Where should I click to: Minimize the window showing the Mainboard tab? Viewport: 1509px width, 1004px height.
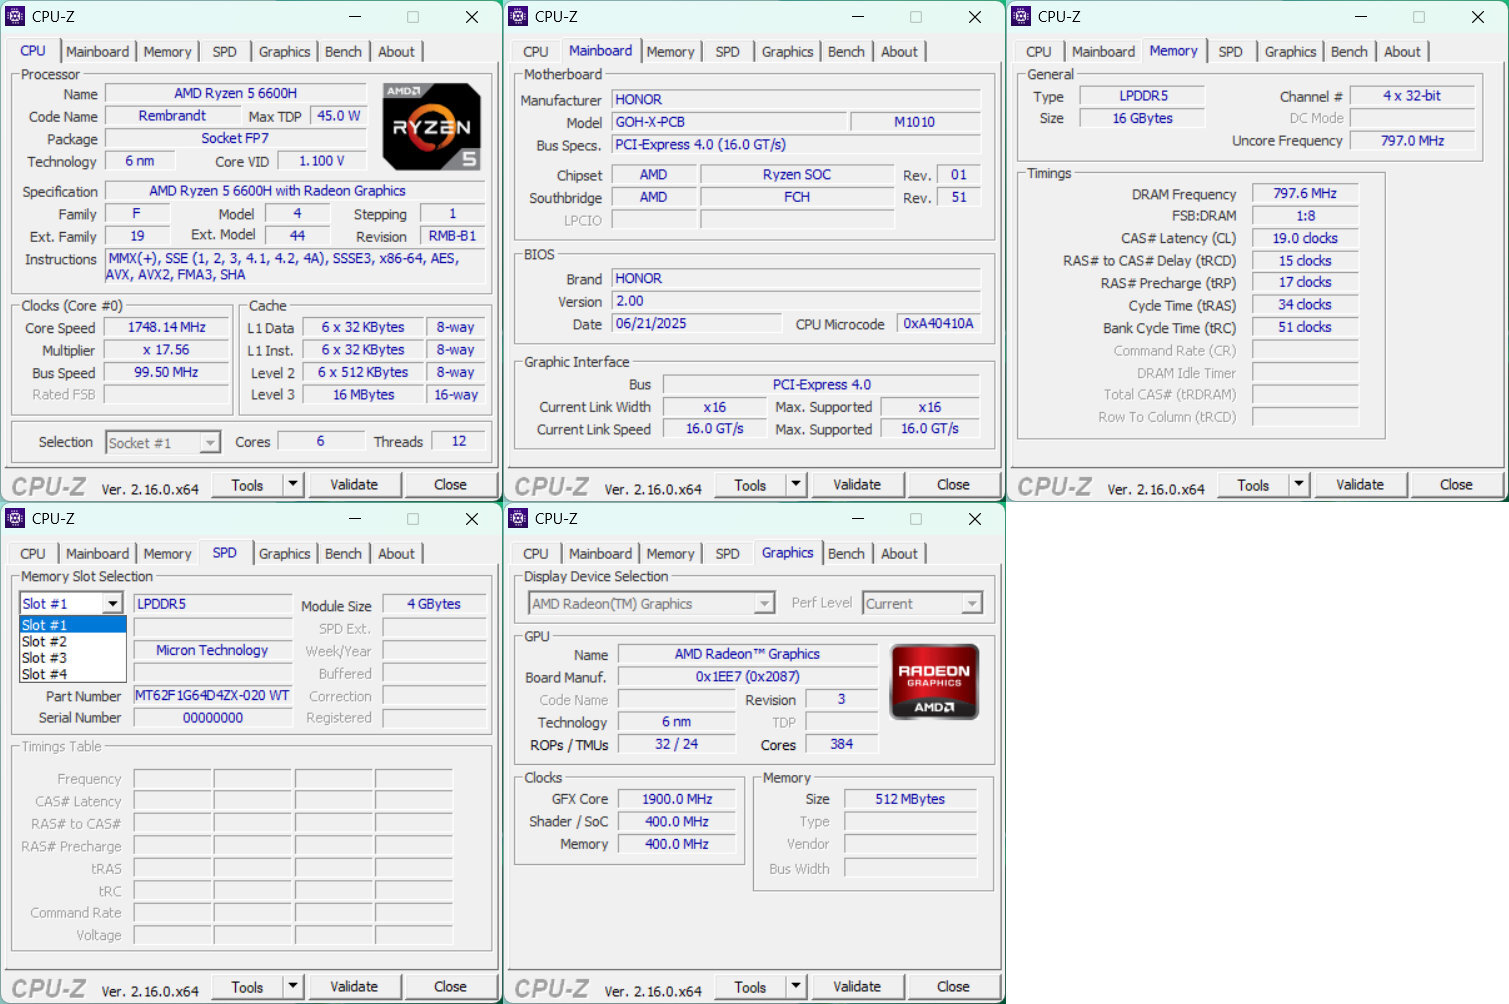(x=857, y=17)
